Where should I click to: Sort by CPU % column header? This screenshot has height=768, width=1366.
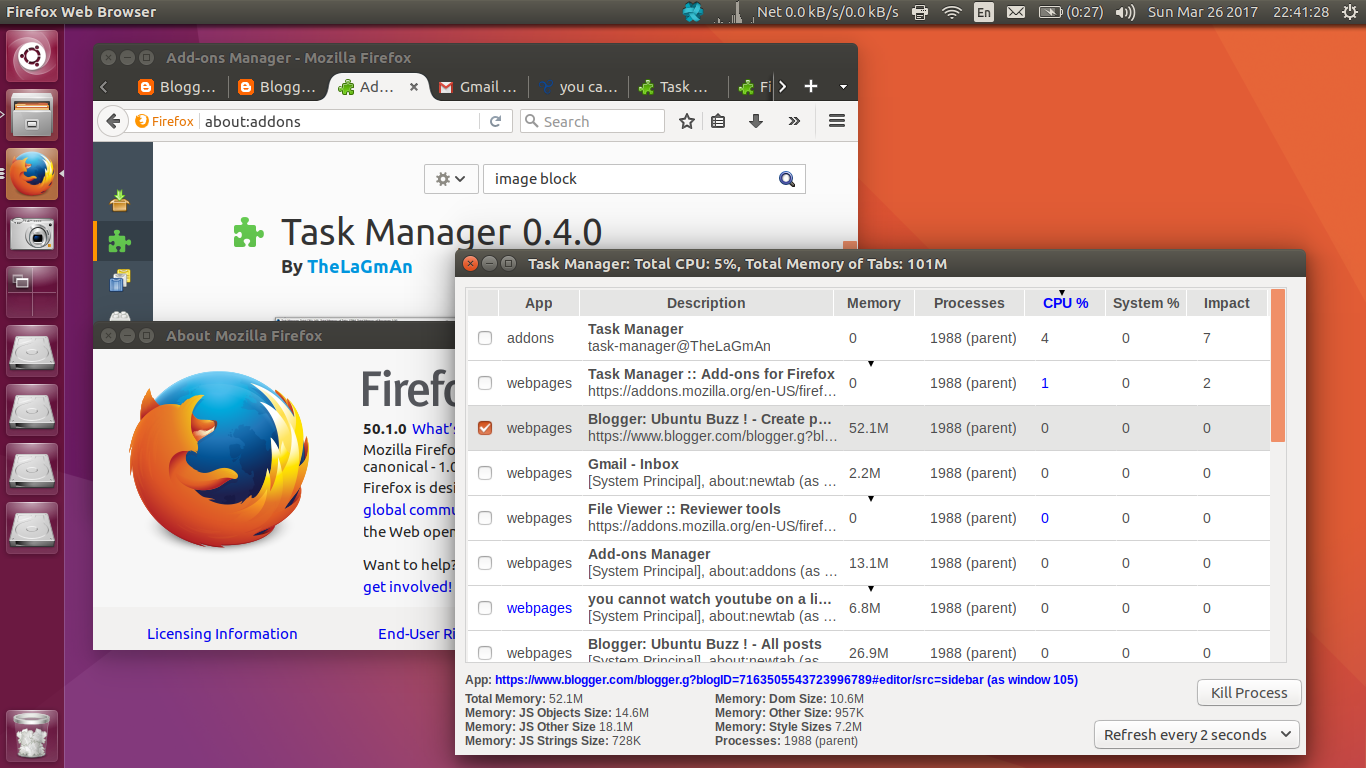tap(1065, 303)
